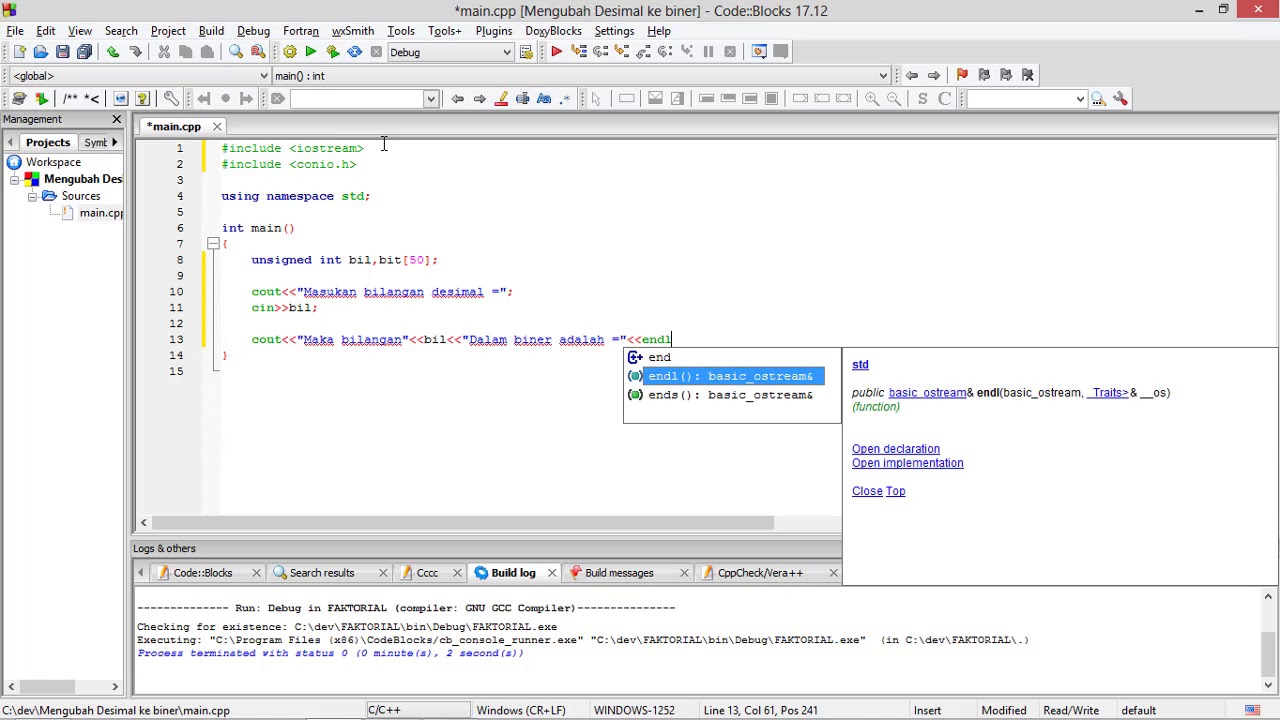Click the std namespace link
The image size is (1280, 720).
(860, 364)
